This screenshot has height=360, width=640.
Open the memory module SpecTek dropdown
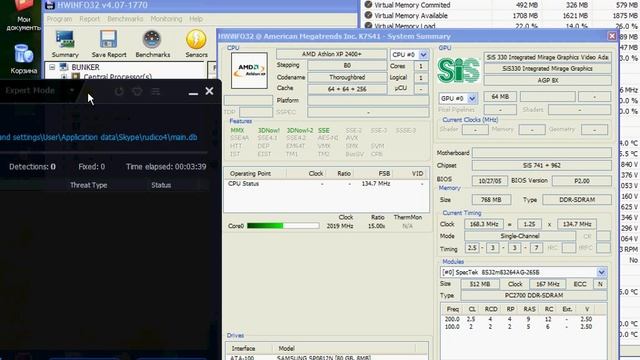click(x=602, y=272)
